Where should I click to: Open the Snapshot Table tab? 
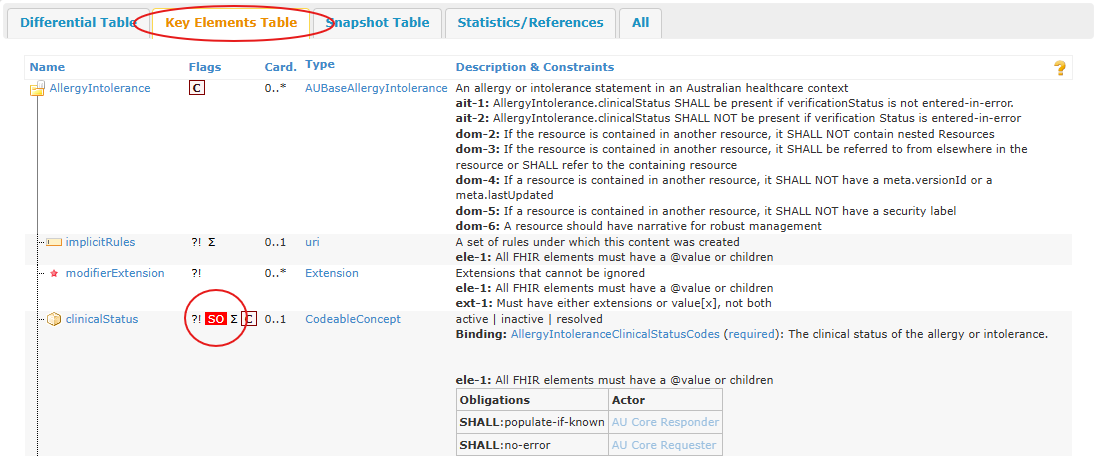coord(377,22)
